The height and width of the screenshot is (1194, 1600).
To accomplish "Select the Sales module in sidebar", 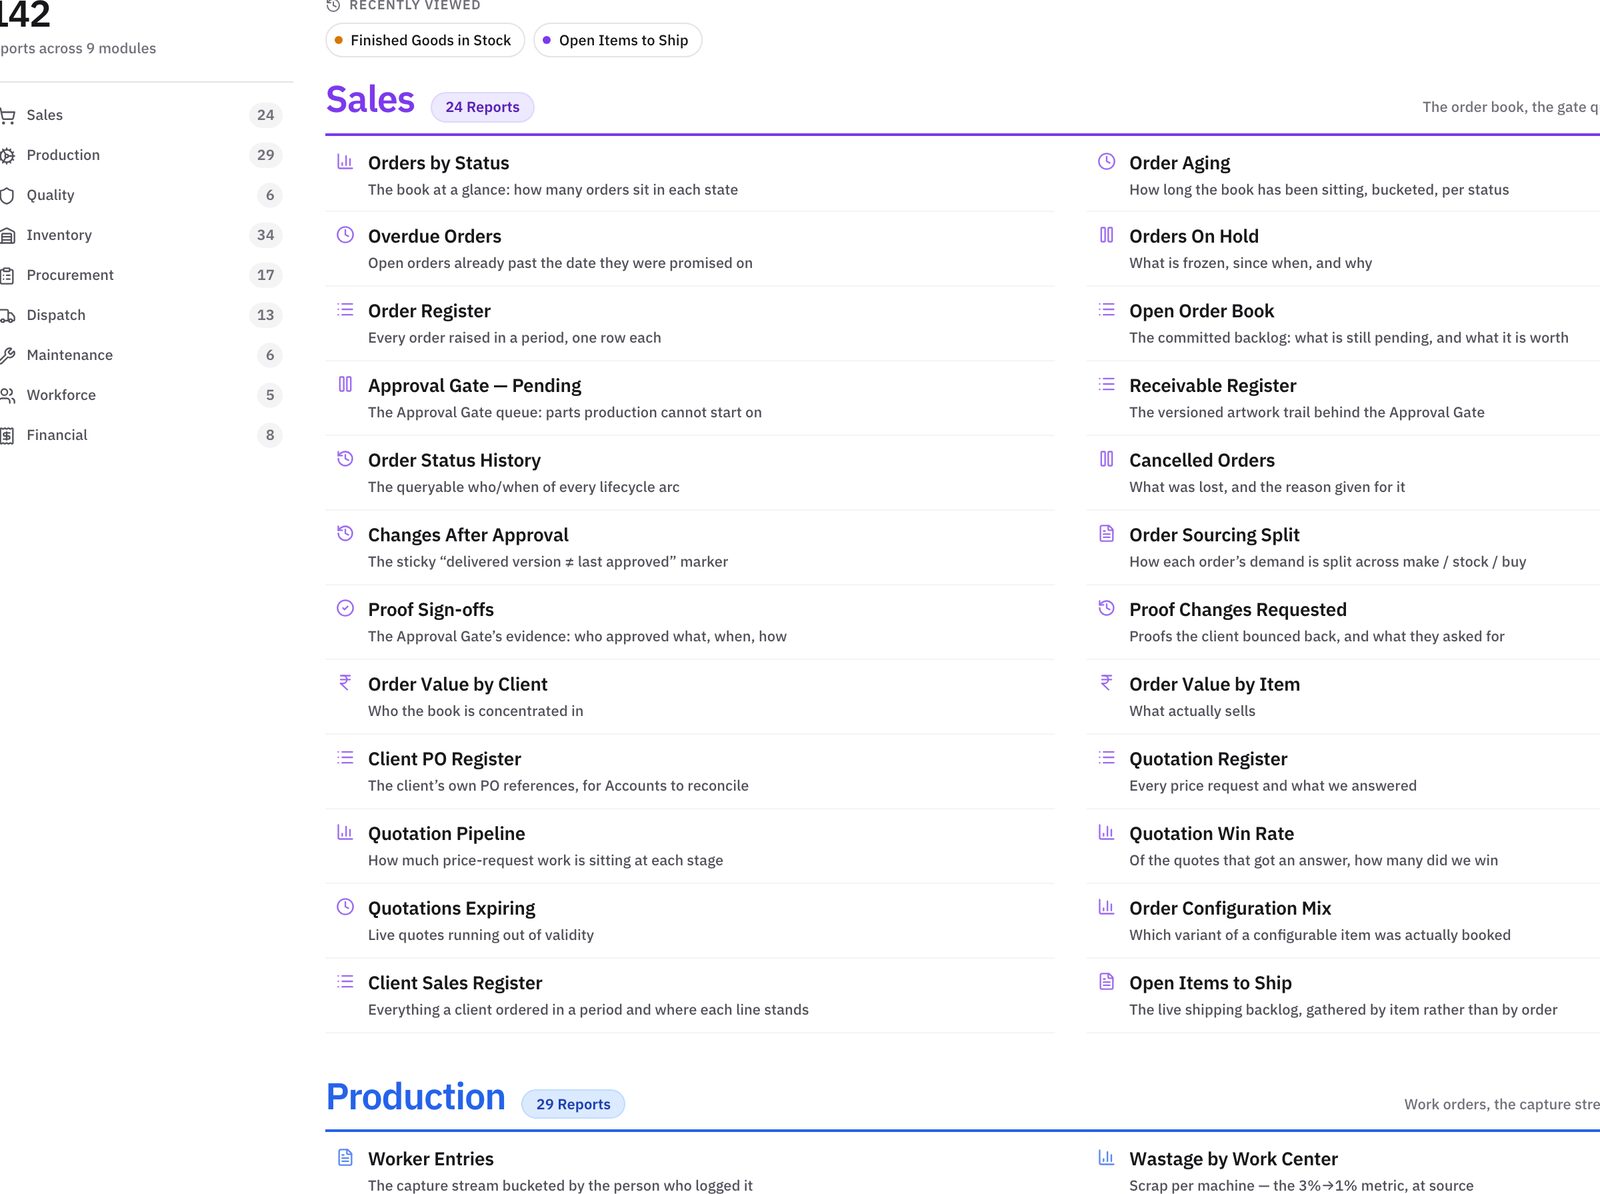I will (x=141, y=115).
